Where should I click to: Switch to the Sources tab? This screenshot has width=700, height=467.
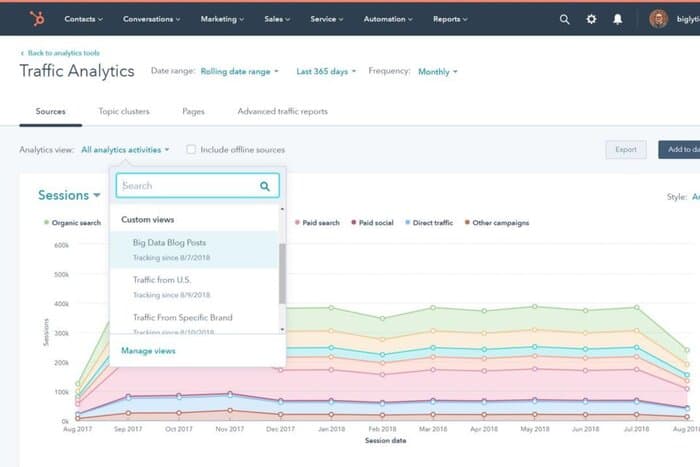pyautogui.click(x=50, y=112)
